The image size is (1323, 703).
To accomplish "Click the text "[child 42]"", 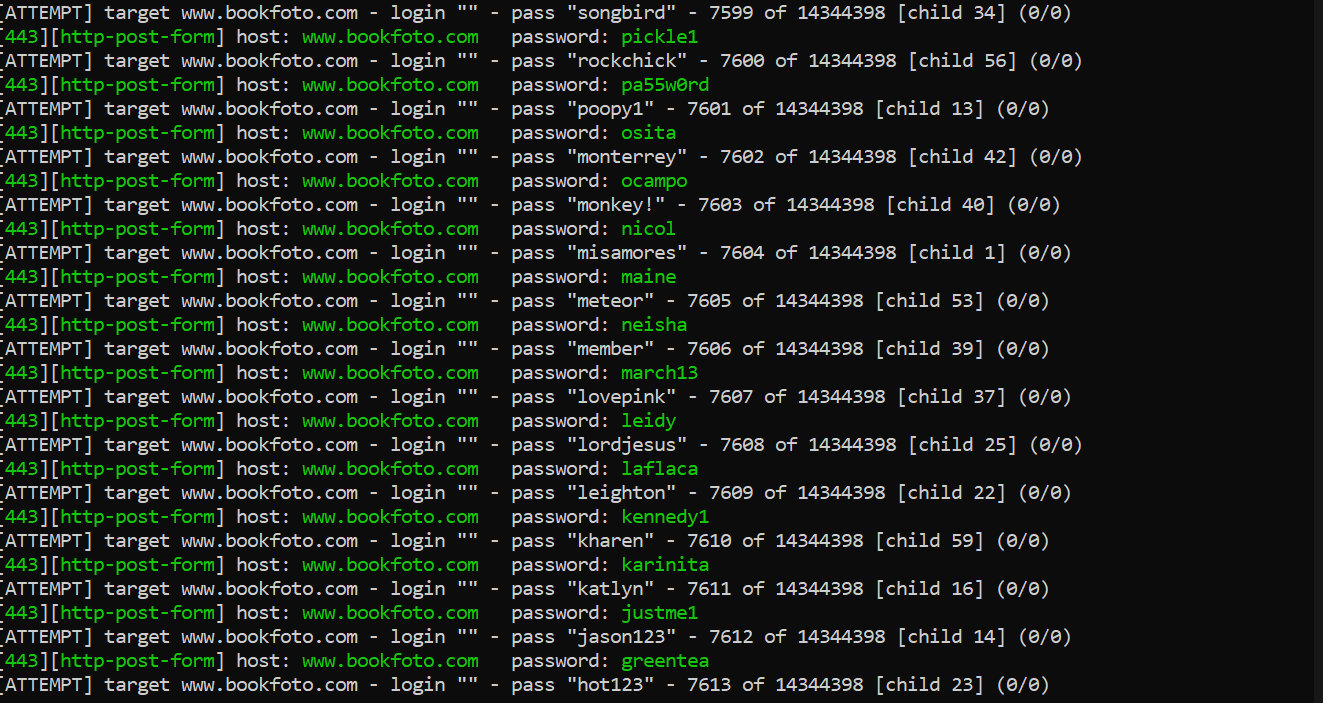I will pyautogui.click(x=961, y=157).
